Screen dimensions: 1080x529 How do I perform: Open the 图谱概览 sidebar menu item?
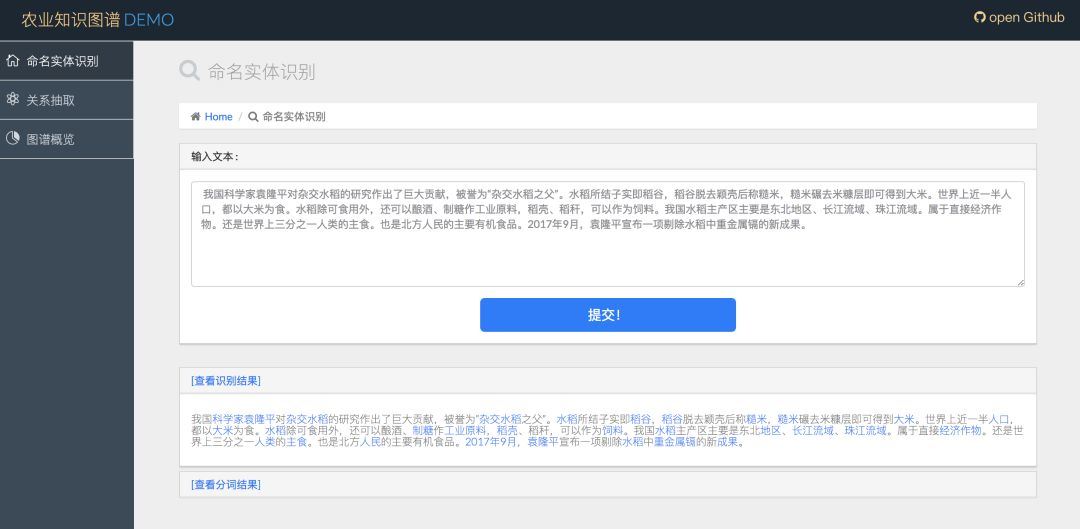(x=67, y=139)
